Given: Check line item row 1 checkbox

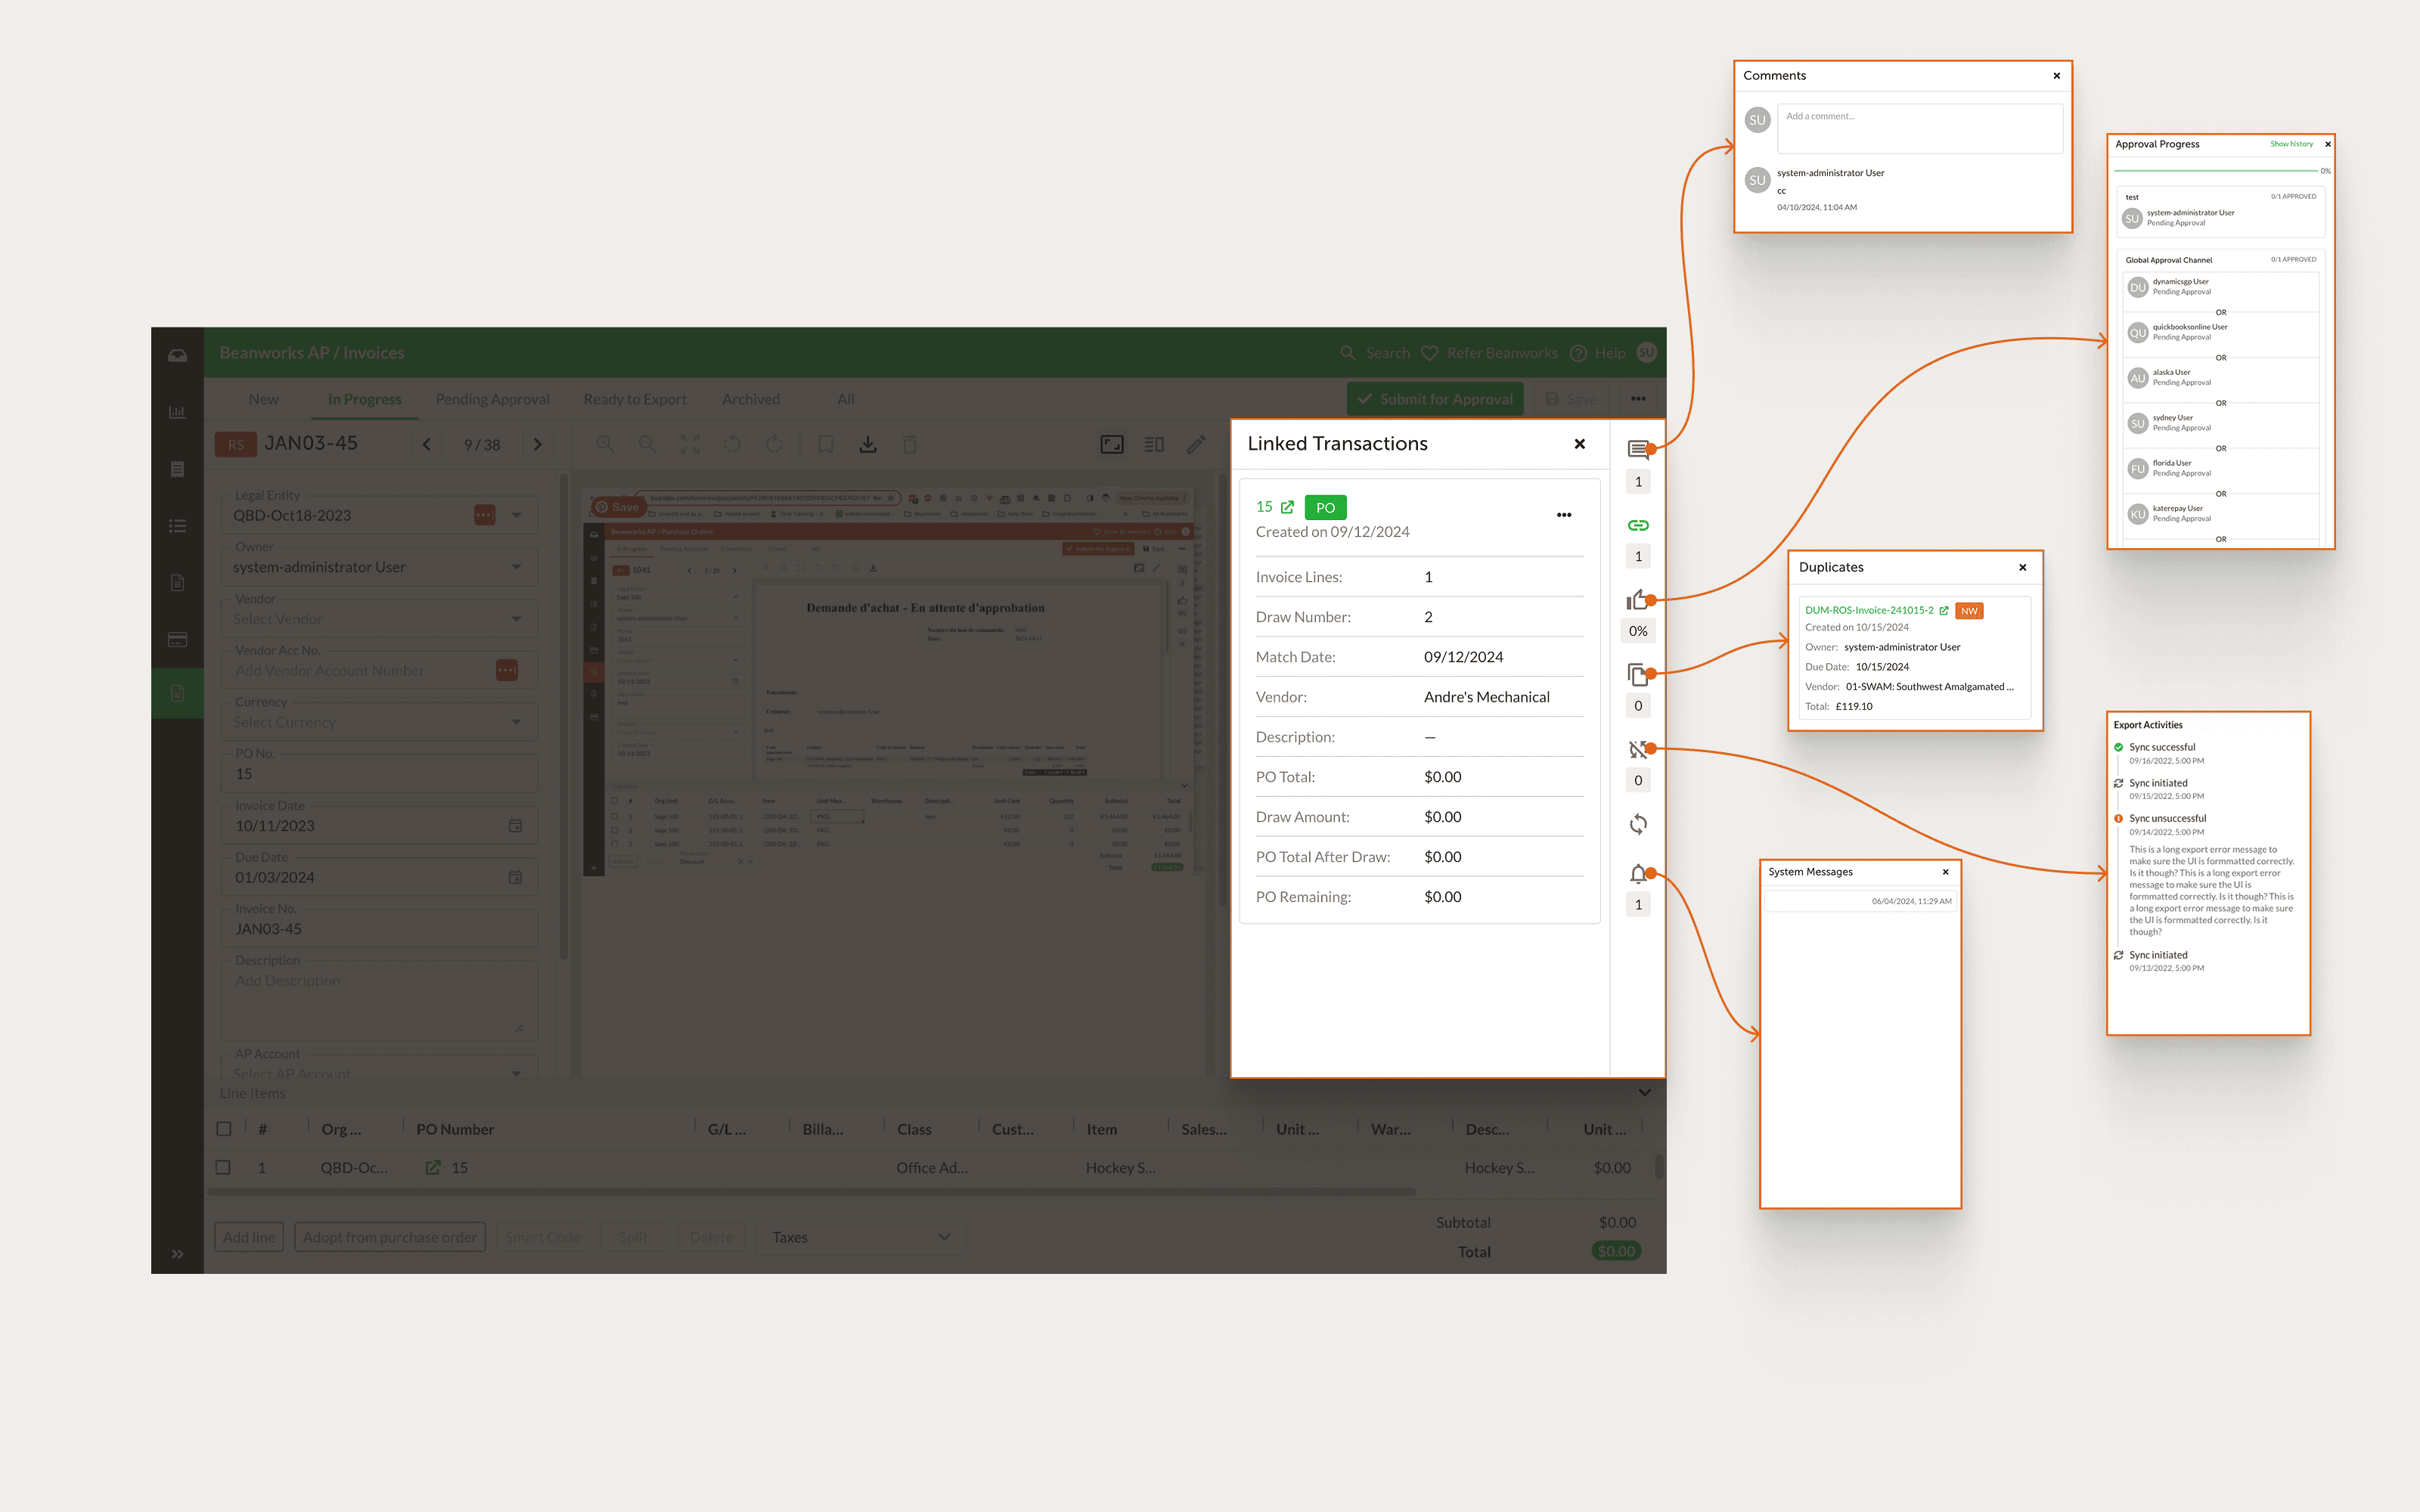Looking at the screenshot, I should 223,1167.
